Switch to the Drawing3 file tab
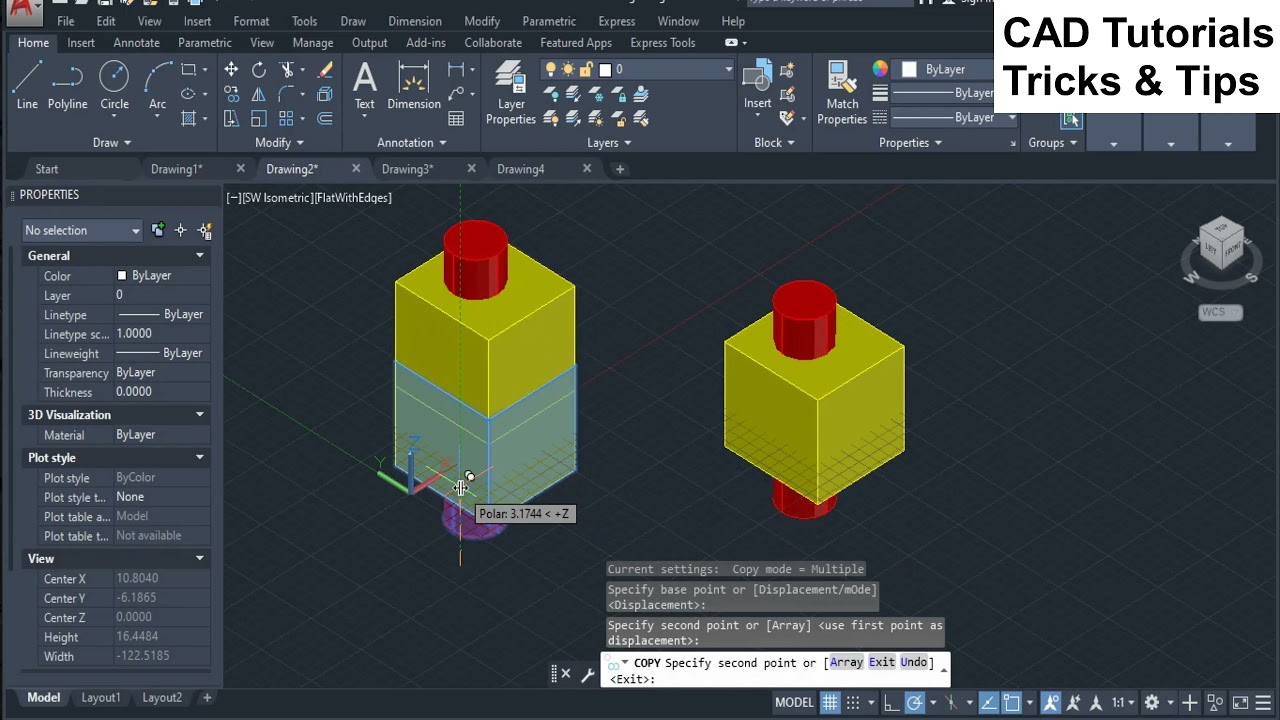The image size is (1280, 720). tap(407, 169)
